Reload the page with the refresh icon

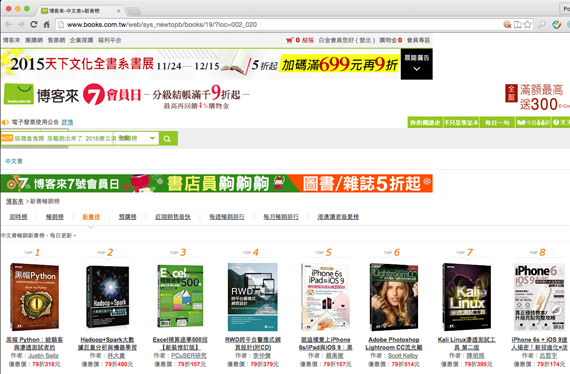tap(34, 24)
